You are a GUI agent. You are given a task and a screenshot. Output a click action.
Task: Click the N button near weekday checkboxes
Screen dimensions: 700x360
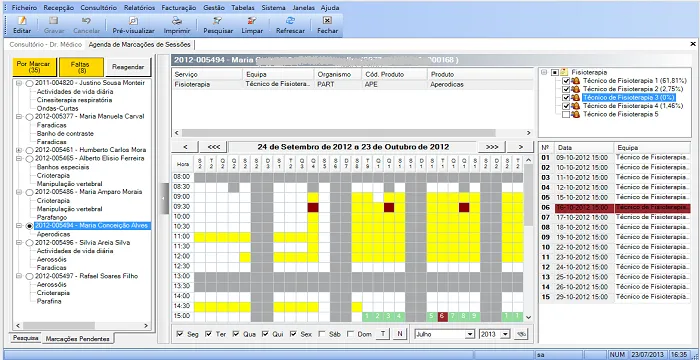pos(400,334)
